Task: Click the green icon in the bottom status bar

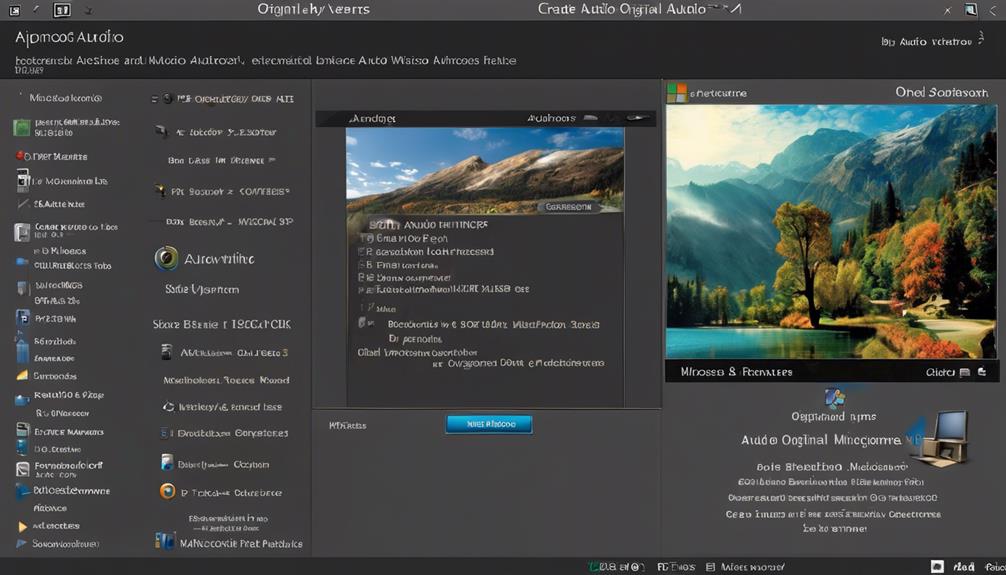Action: [594, 567]
